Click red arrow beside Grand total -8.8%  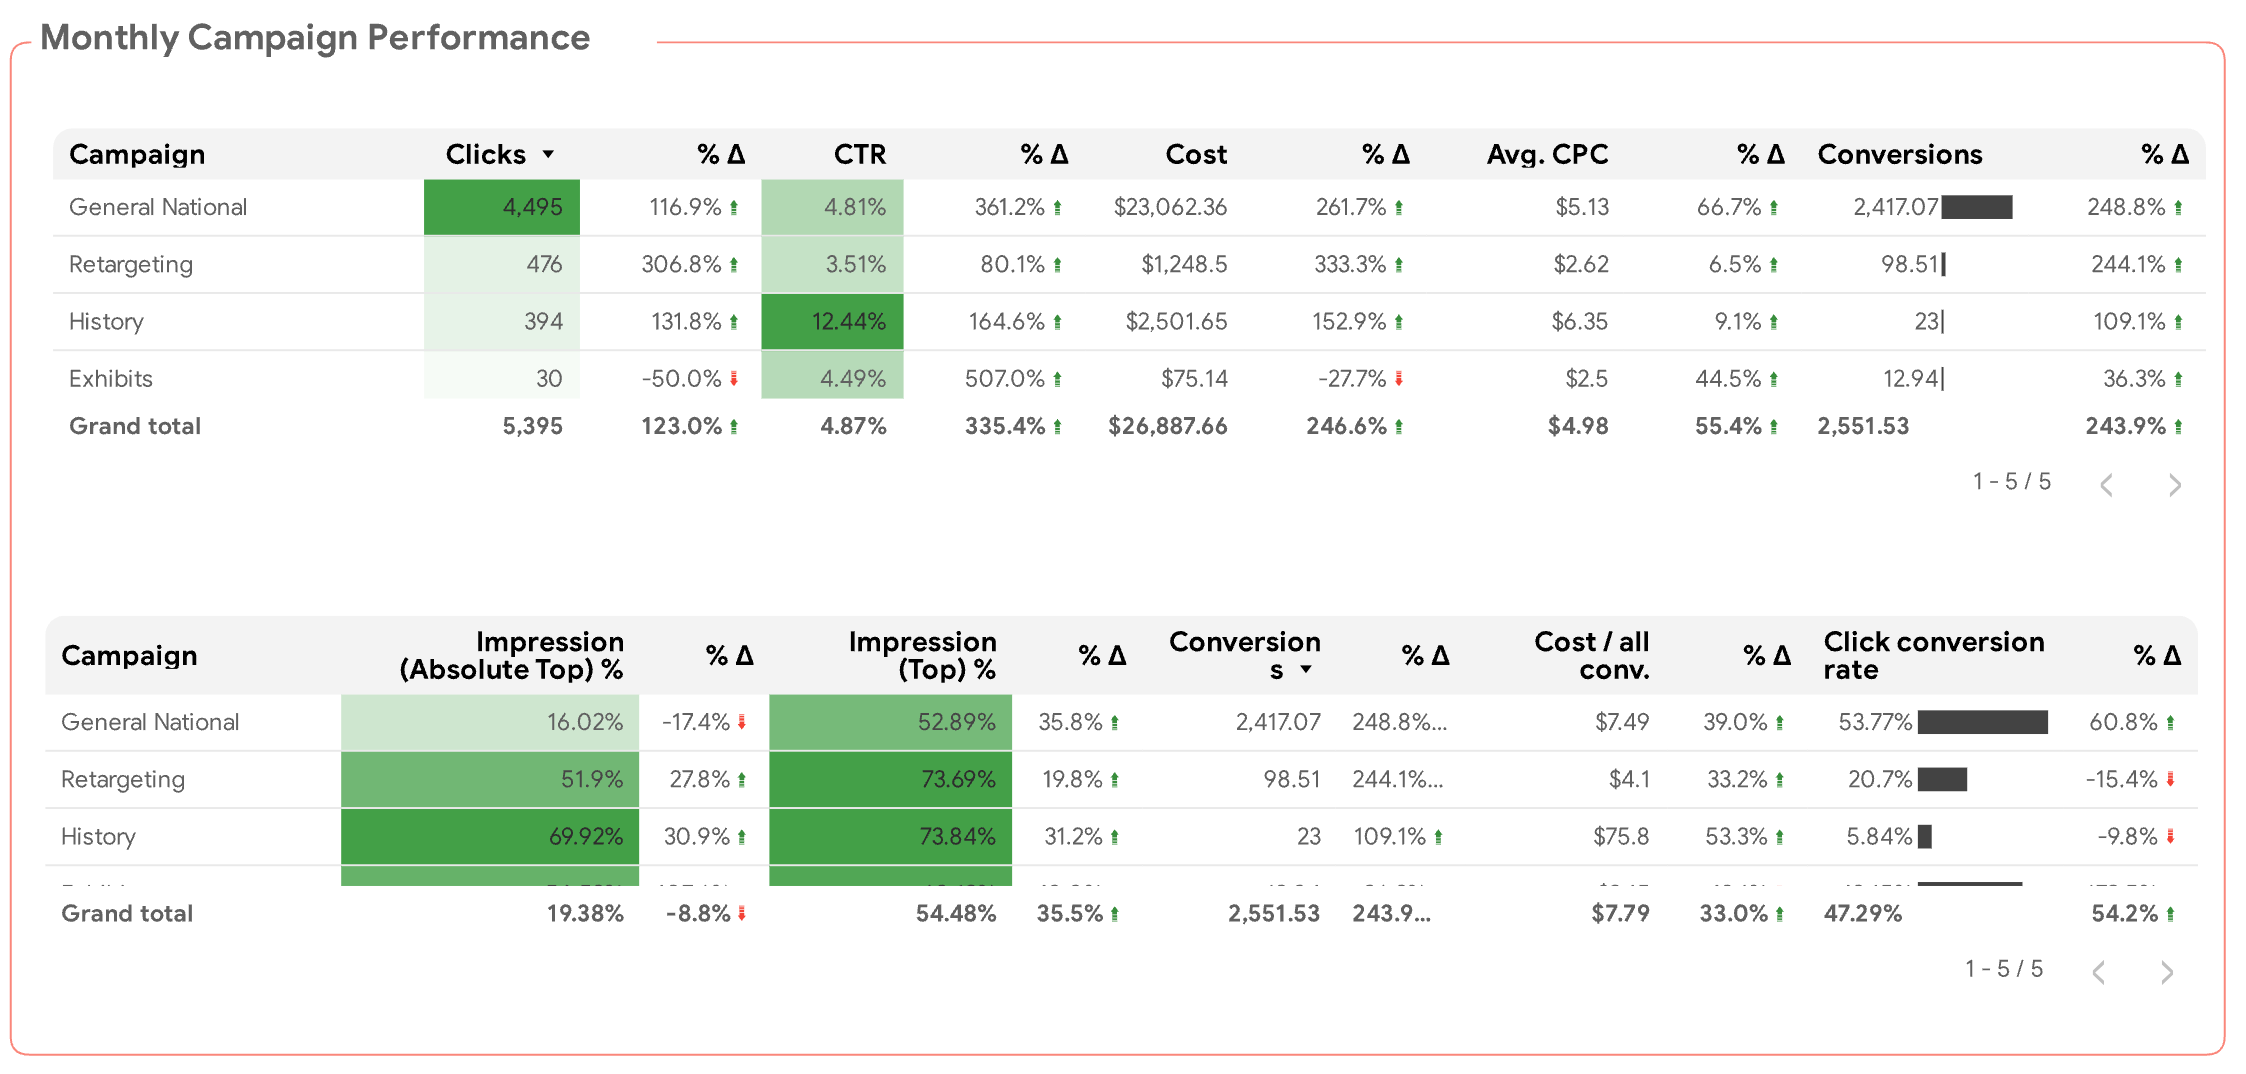tap(742, 913)
